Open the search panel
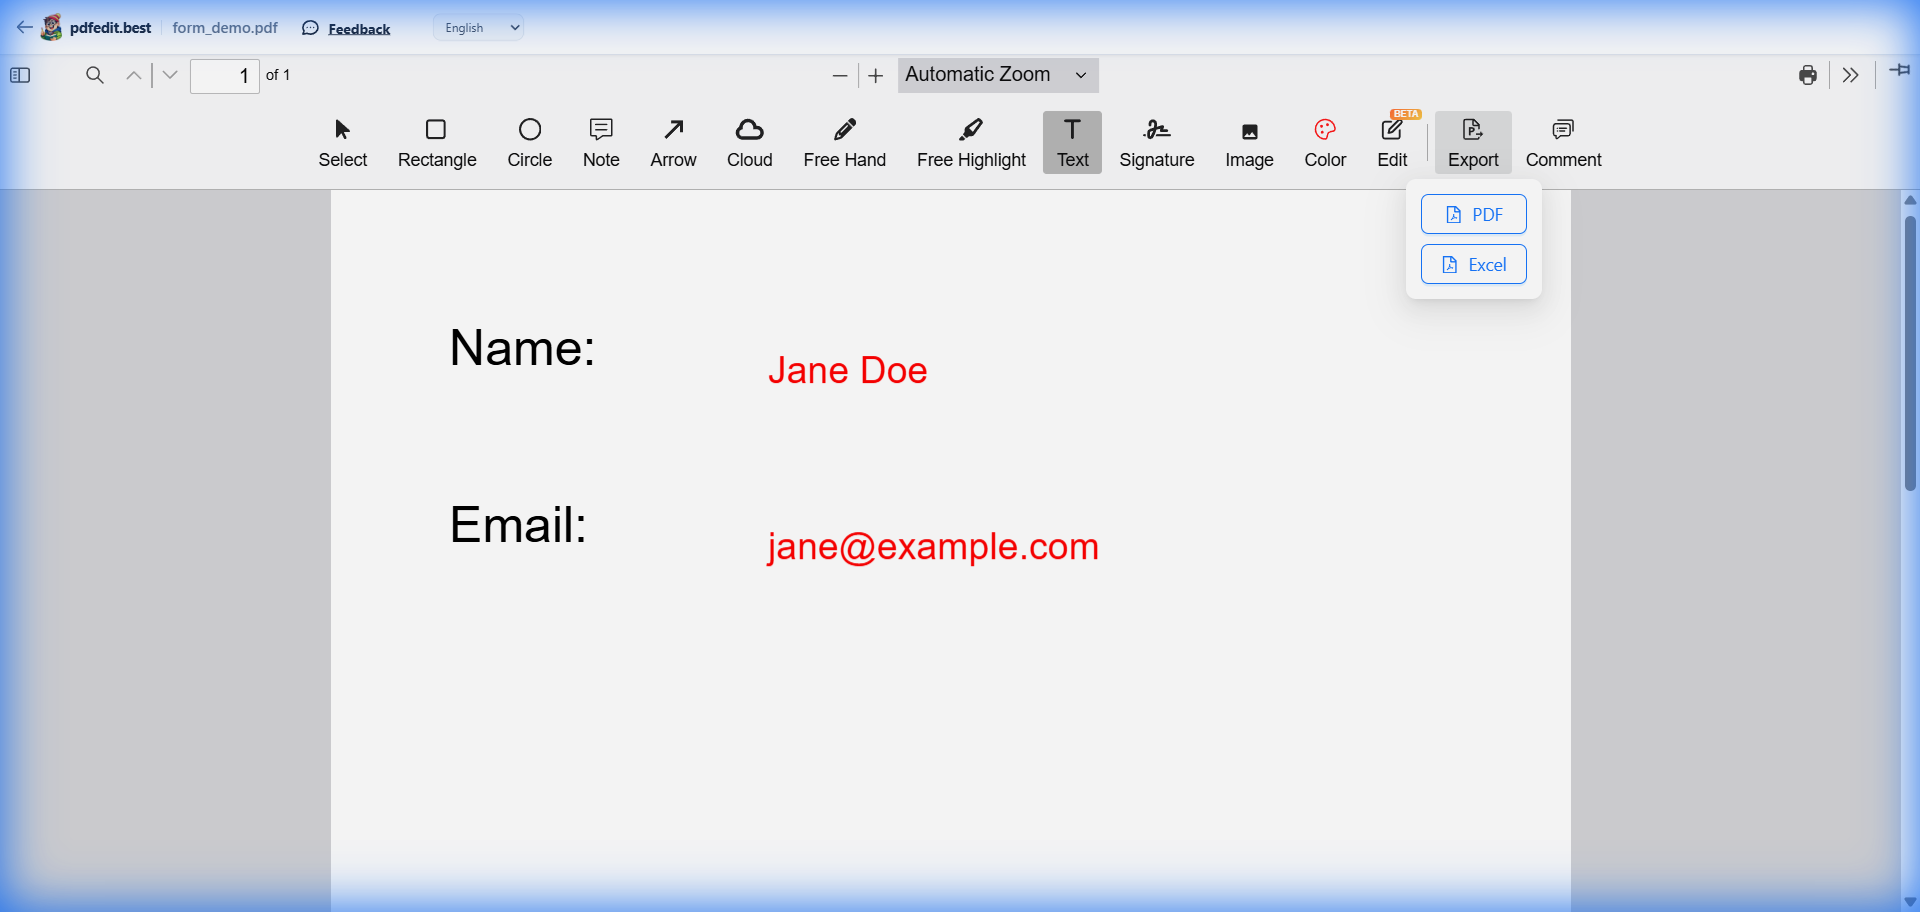 tap(94, 75)
